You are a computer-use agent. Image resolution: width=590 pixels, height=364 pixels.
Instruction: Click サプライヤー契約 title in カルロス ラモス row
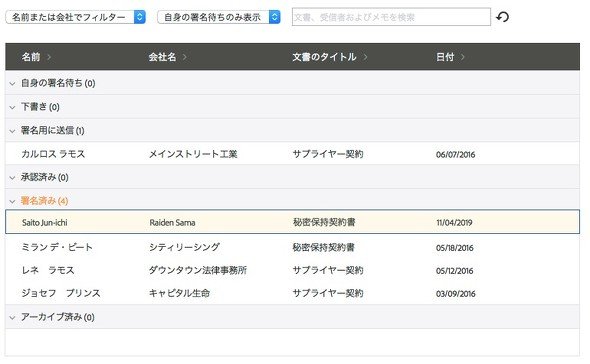point(328,154)
